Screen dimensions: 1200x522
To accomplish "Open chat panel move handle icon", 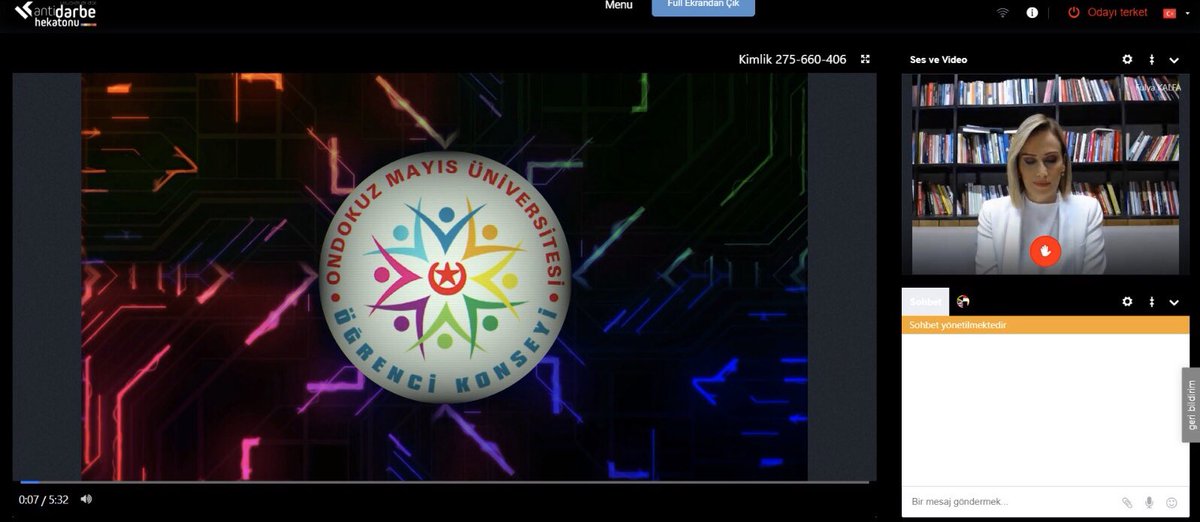I will tap(1151, 301).
